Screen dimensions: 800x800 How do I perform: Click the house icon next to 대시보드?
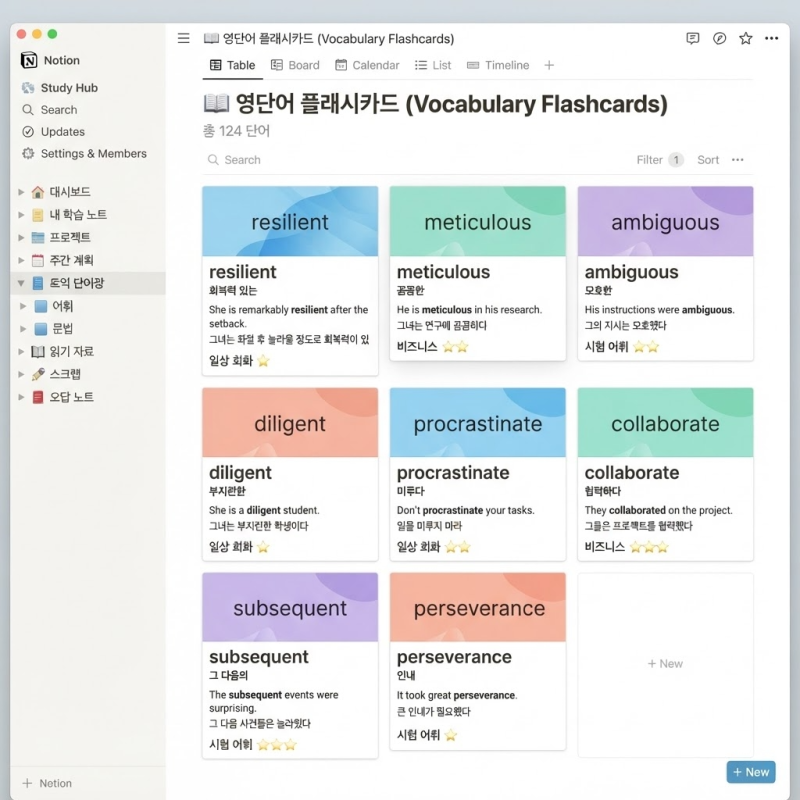pos(38,192)
